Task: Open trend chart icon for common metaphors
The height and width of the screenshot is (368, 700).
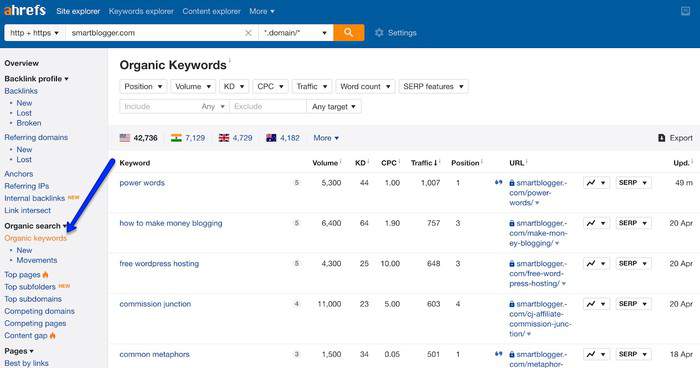Action: pyautogui.click(x=596, y=354)
